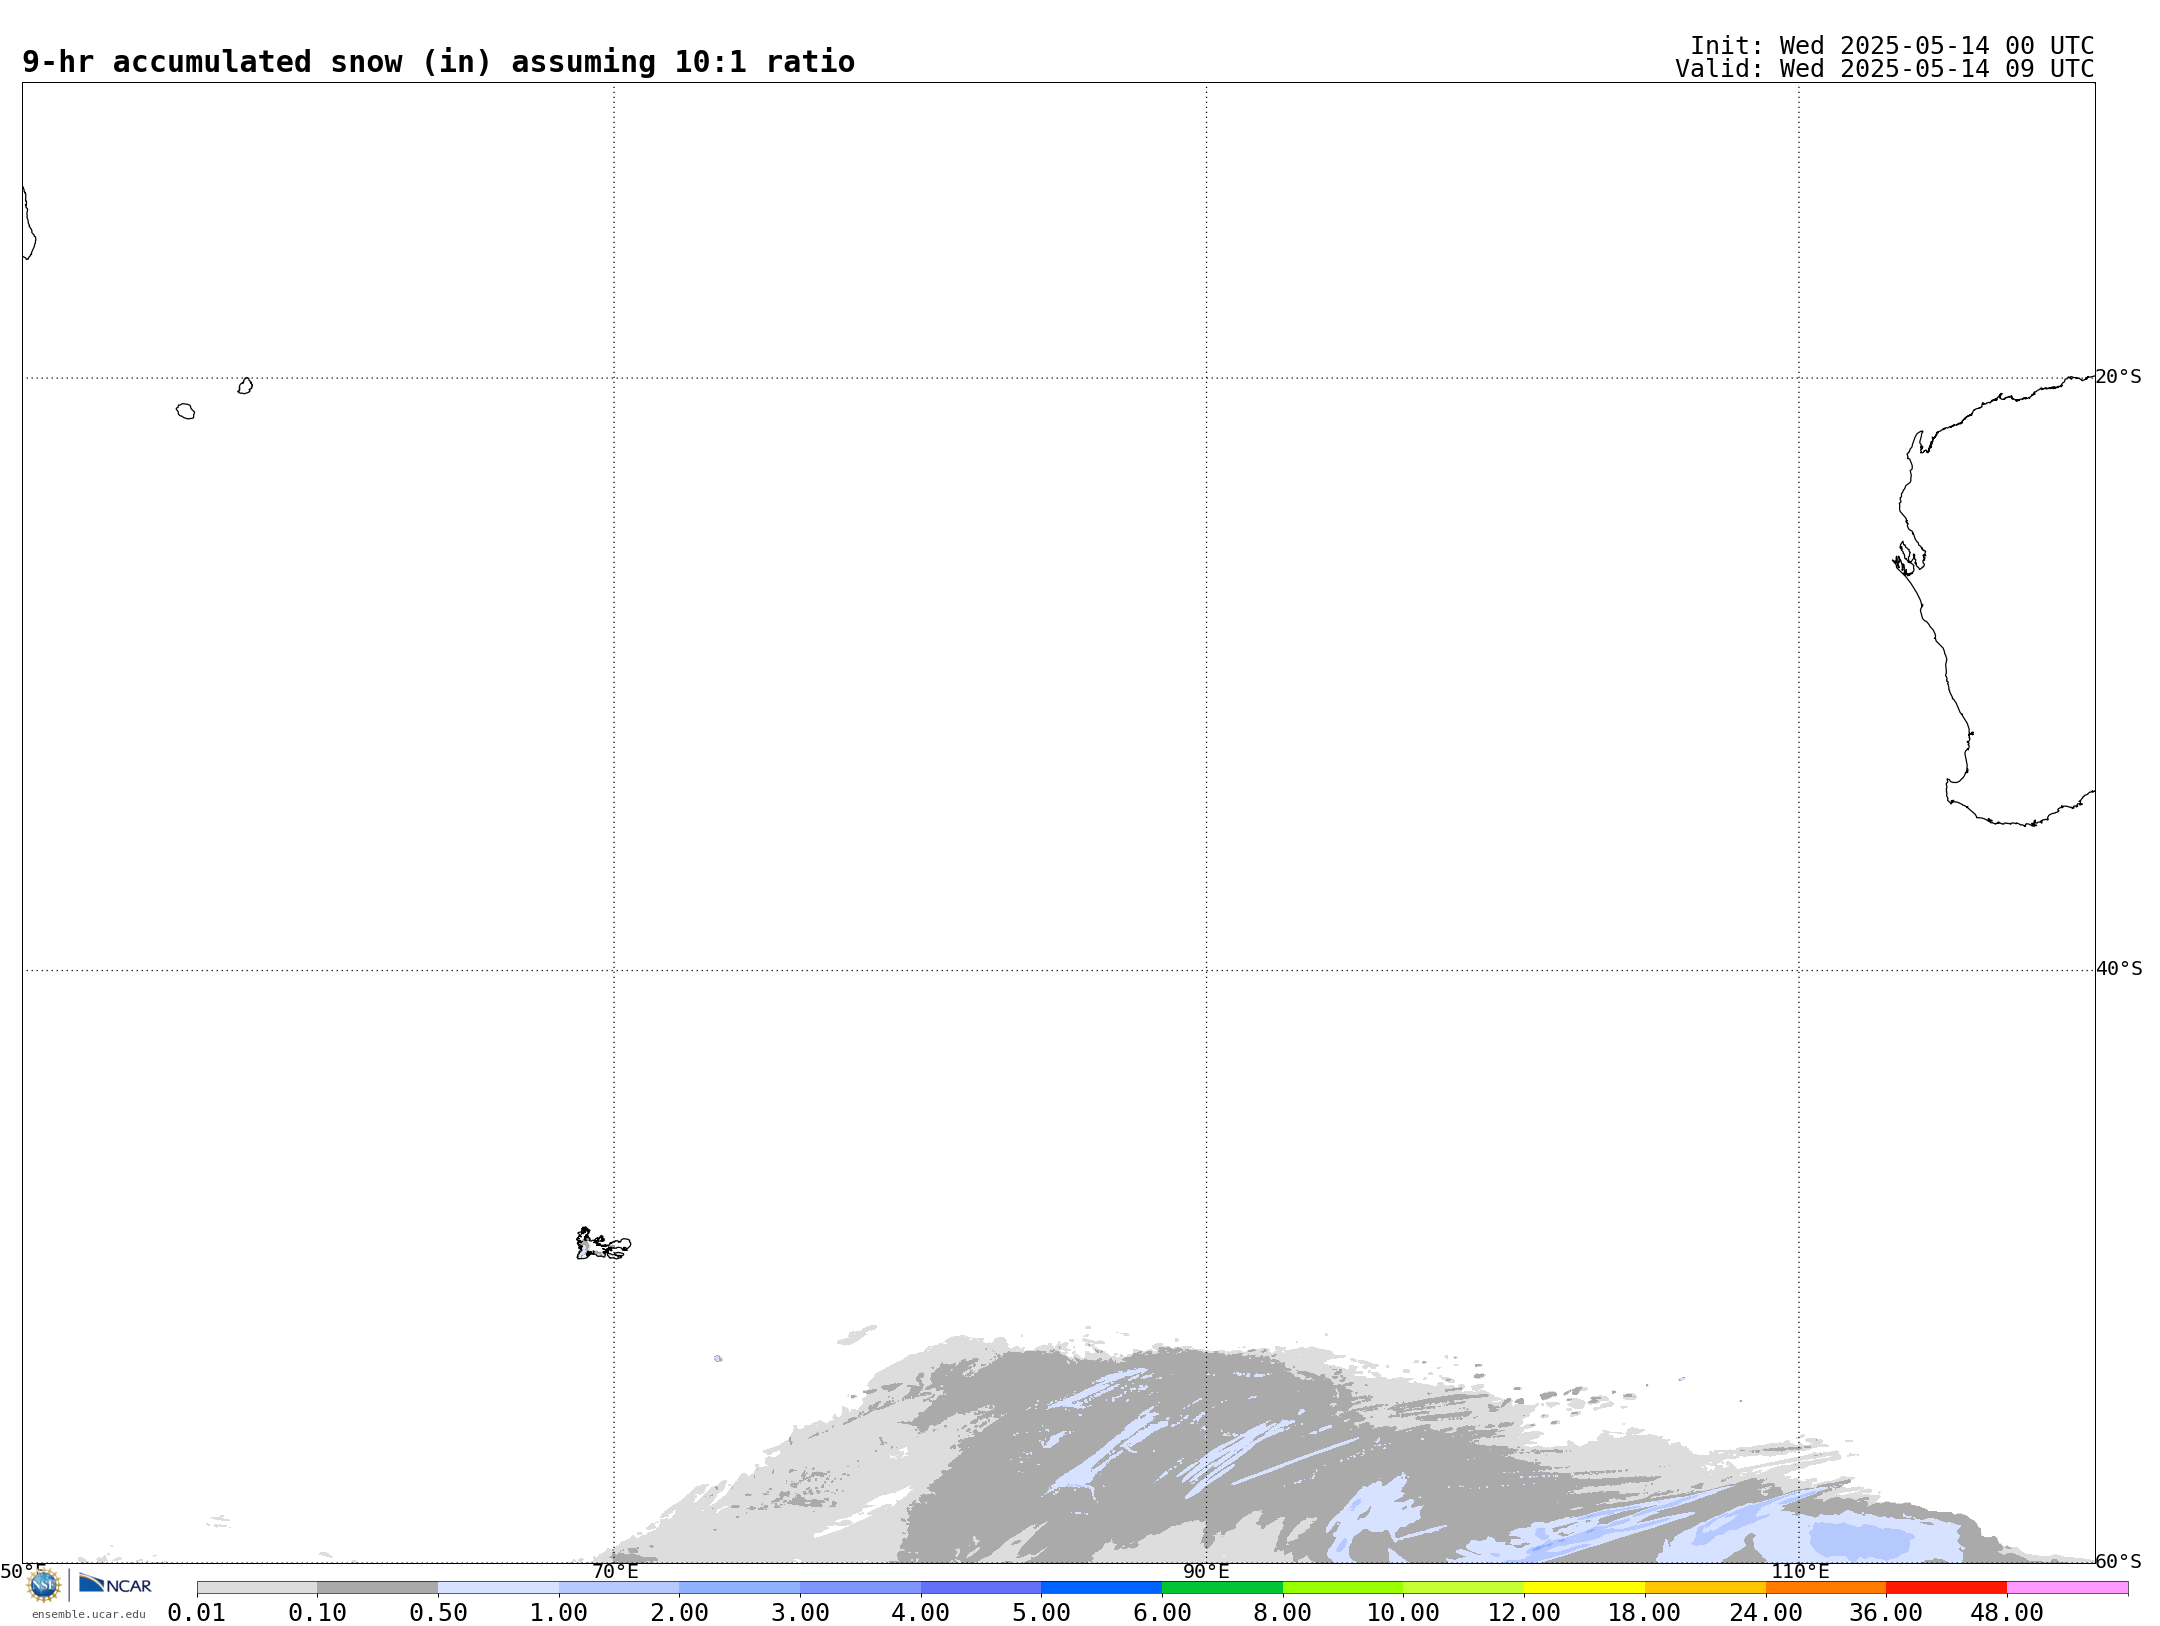Click the 'Init: Wed 2025-05-14 00 UTC' text

(x=1892, y=46)
